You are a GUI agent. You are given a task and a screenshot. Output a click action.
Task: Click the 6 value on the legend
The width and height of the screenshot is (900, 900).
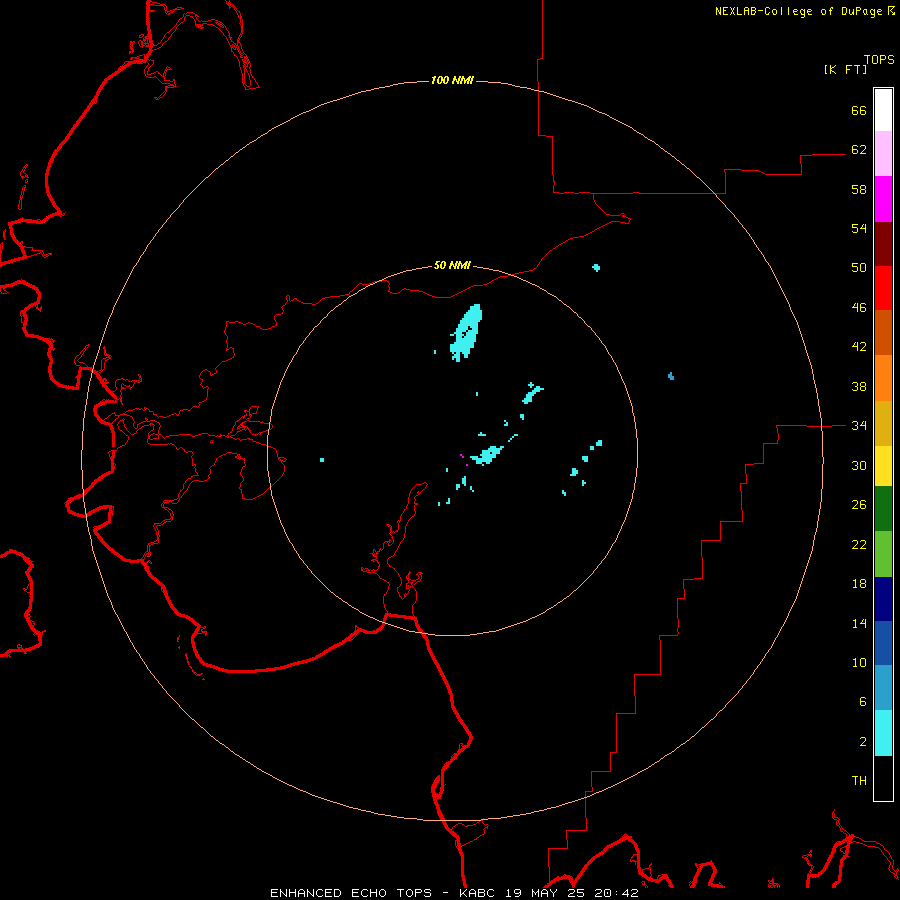point(863,701)
